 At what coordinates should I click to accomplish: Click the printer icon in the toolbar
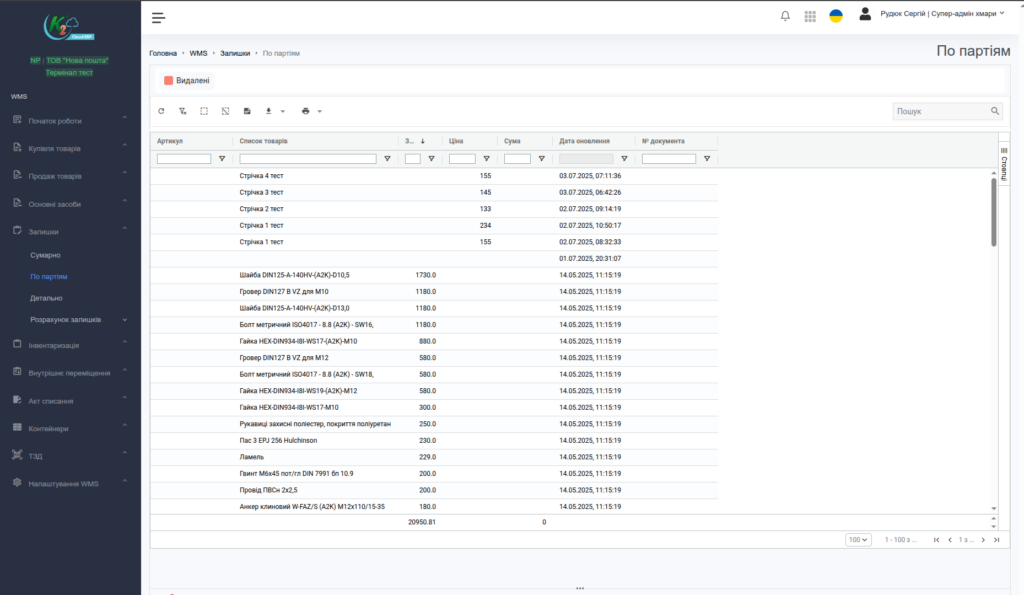(x=306, y=111)
